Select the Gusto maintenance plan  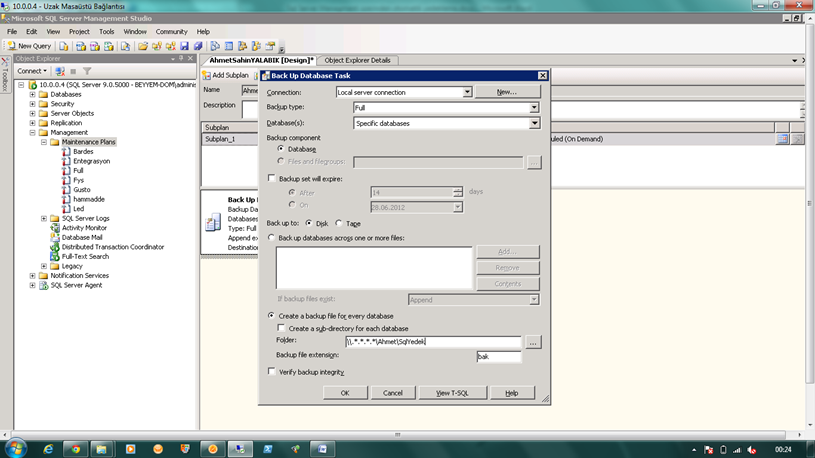coord(82,190)
